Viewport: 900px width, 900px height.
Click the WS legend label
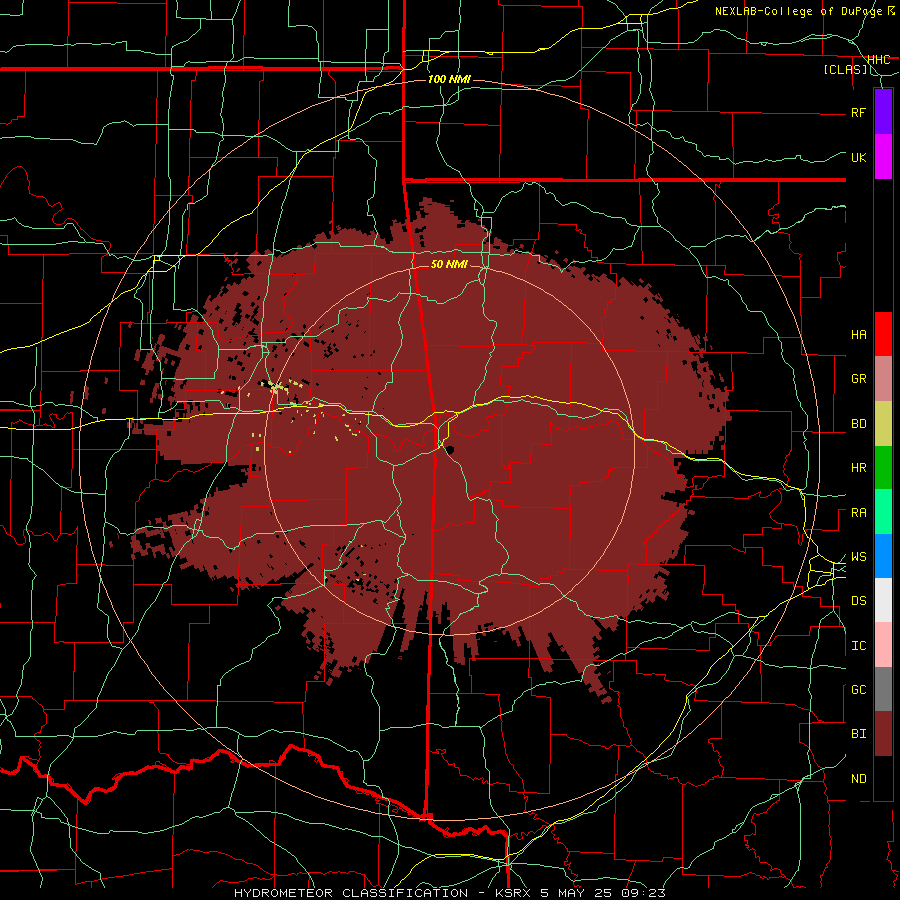(858, 557)
